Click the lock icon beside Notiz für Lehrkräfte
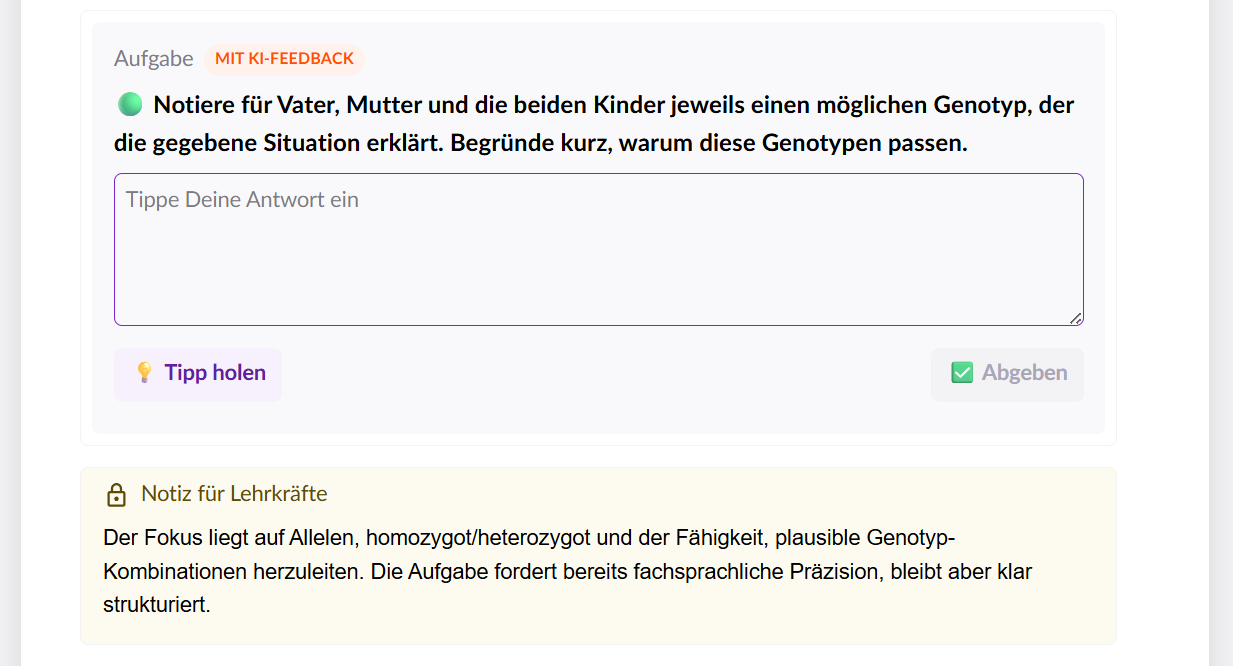 coord(117,495)
